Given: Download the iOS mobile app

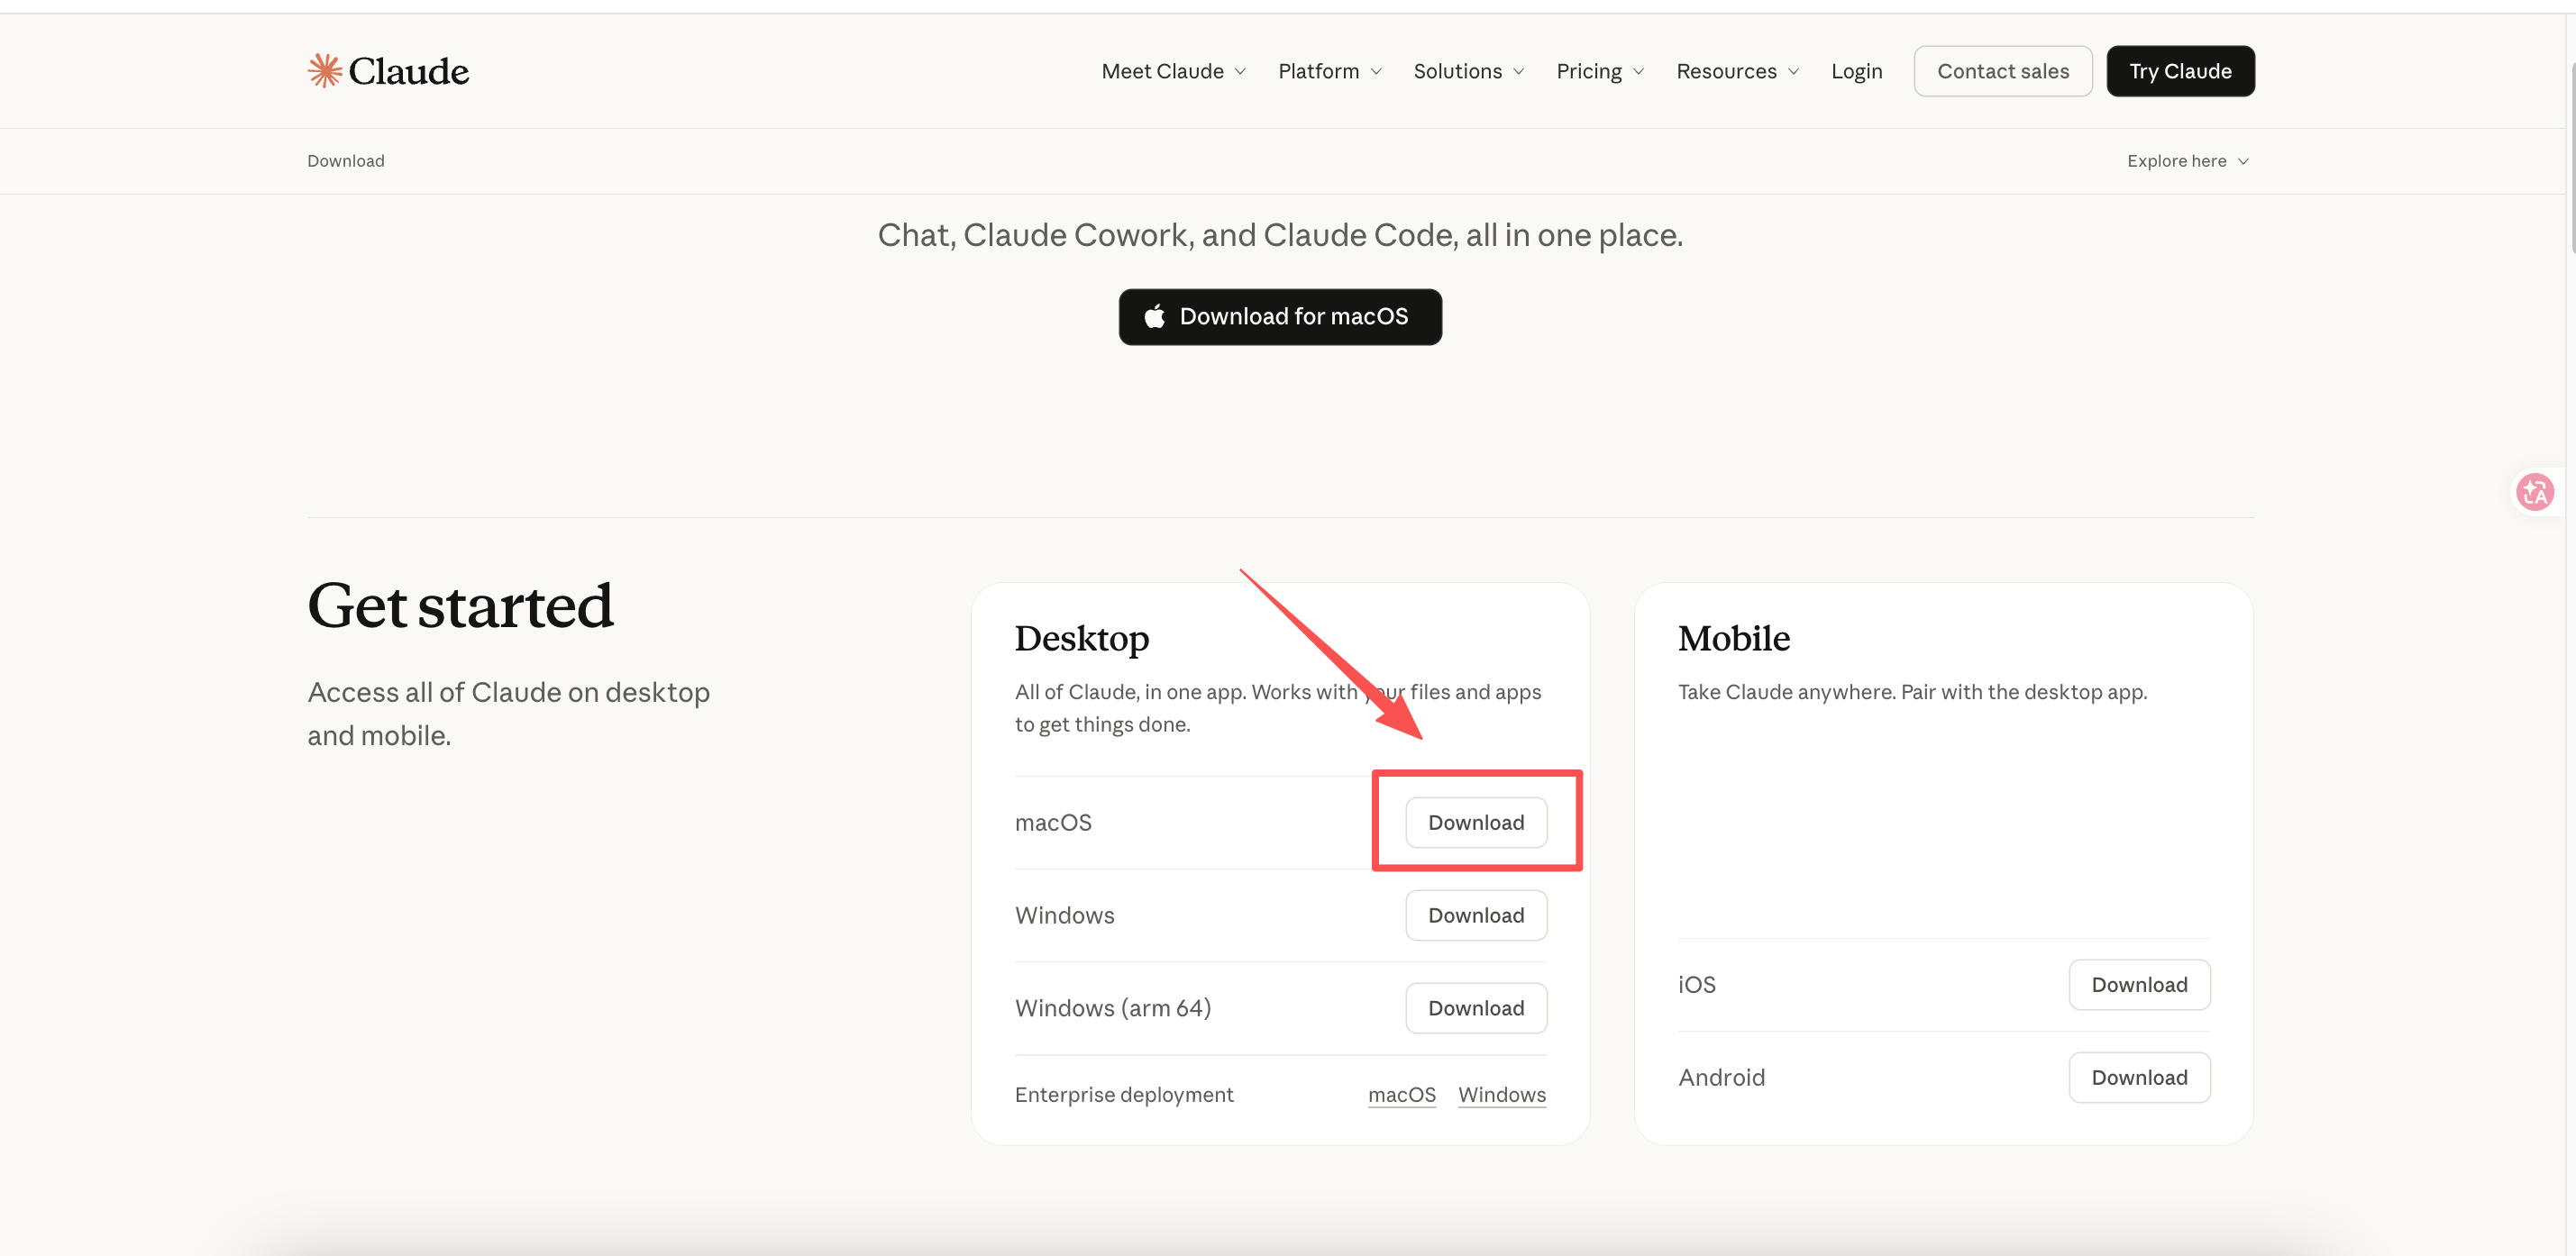Looking at the screenshot, I should coord(2139,986).
